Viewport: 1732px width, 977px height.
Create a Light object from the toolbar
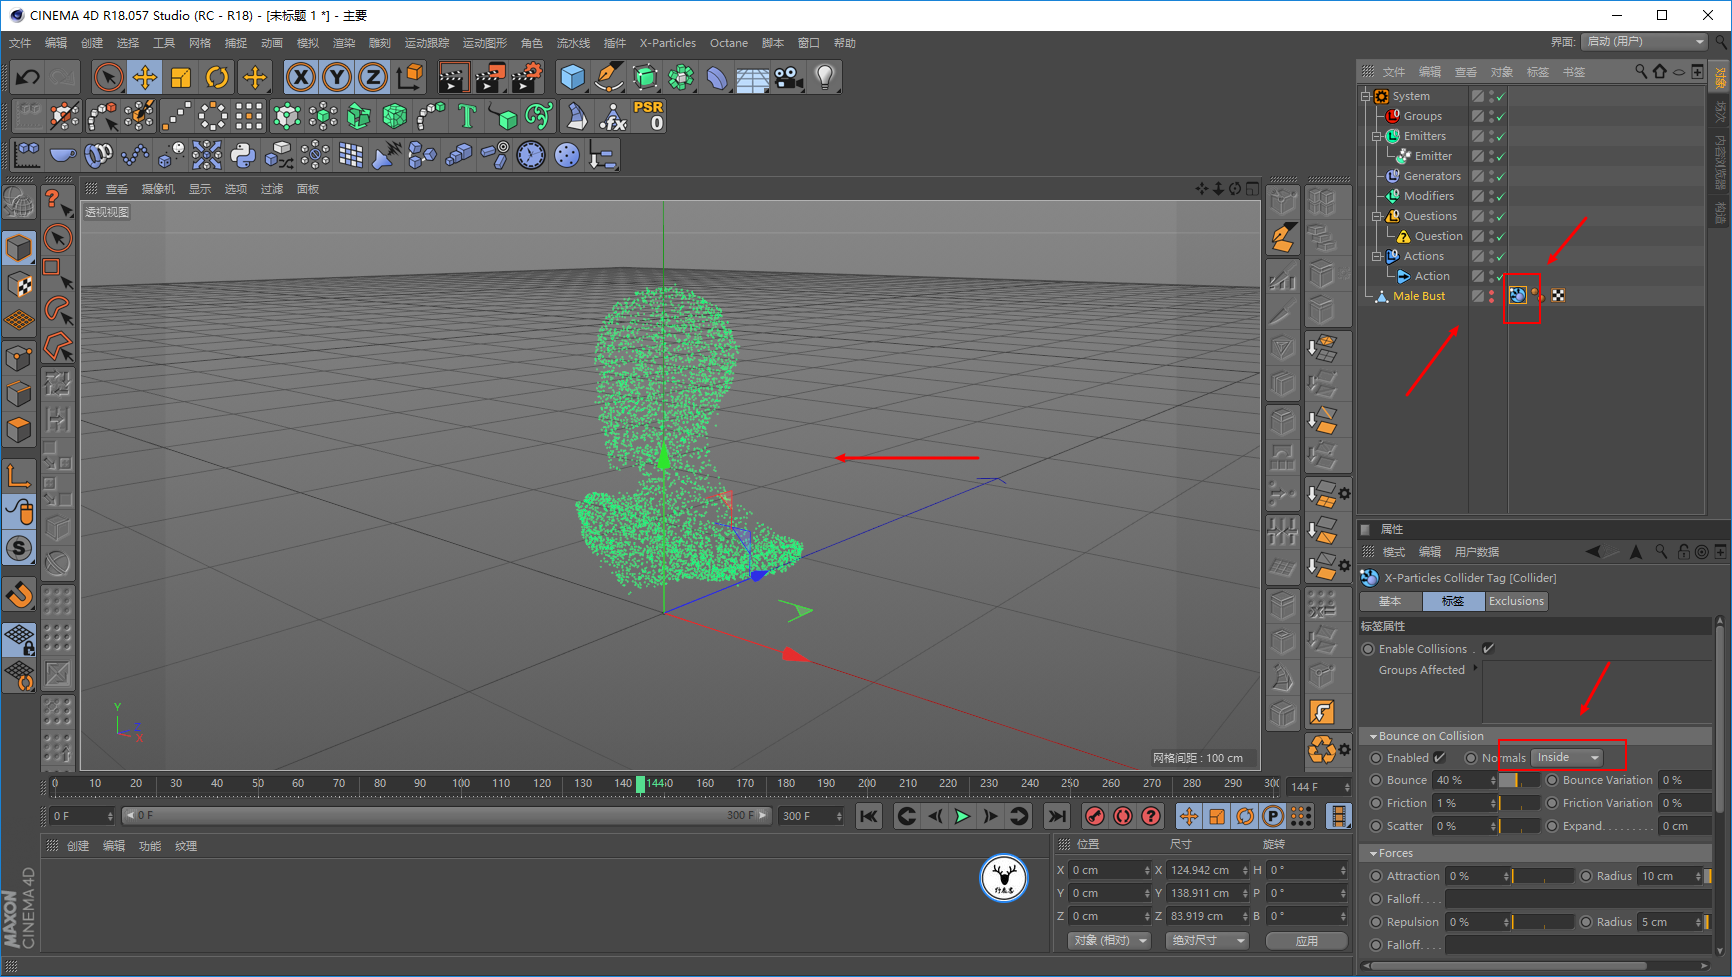coord(825,77)
